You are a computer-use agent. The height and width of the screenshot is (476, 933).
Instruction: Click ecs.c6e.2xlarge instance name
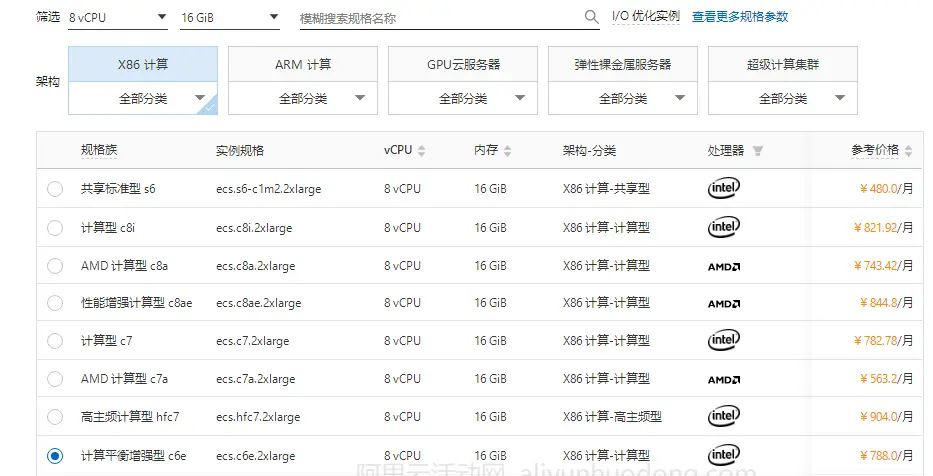point(255,456)
